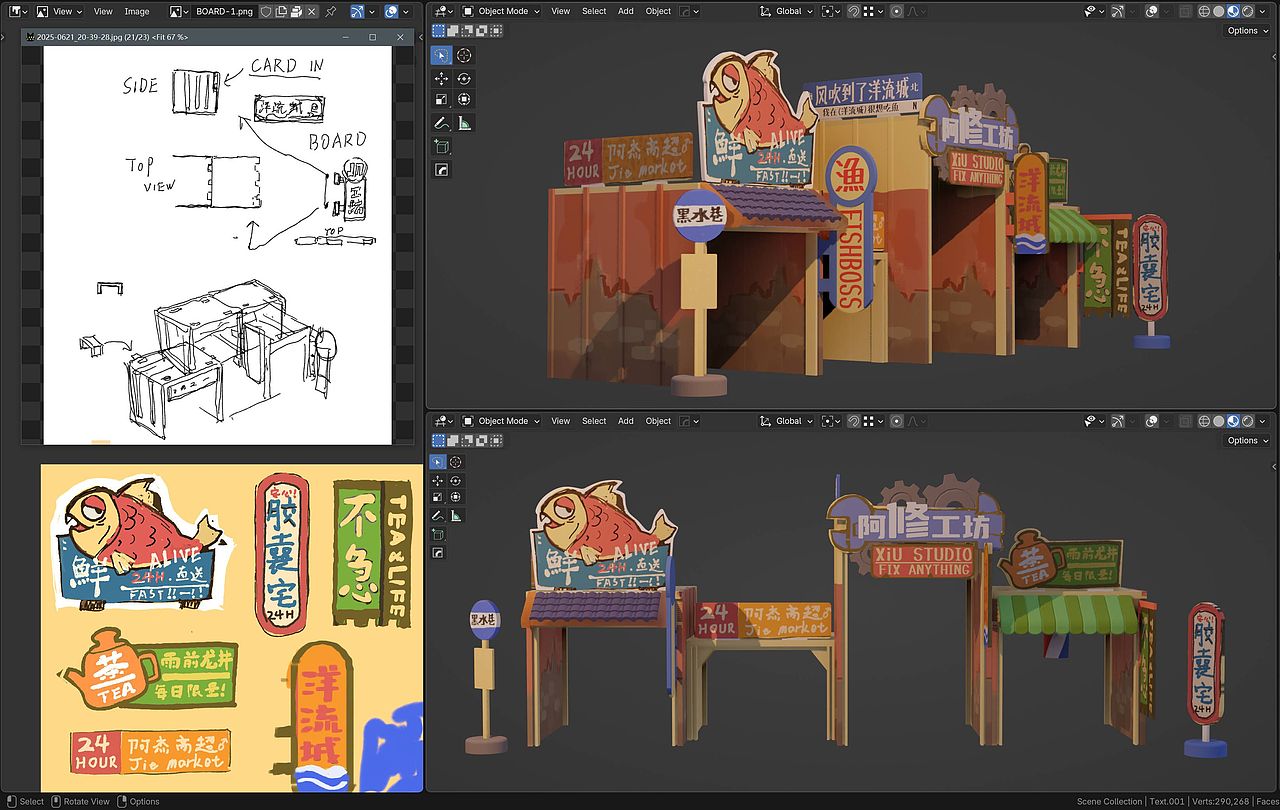Toggle proportional editing in upper 3D viewport
The width and height of the screenshot is (1280, 810).
click(896, 11)
